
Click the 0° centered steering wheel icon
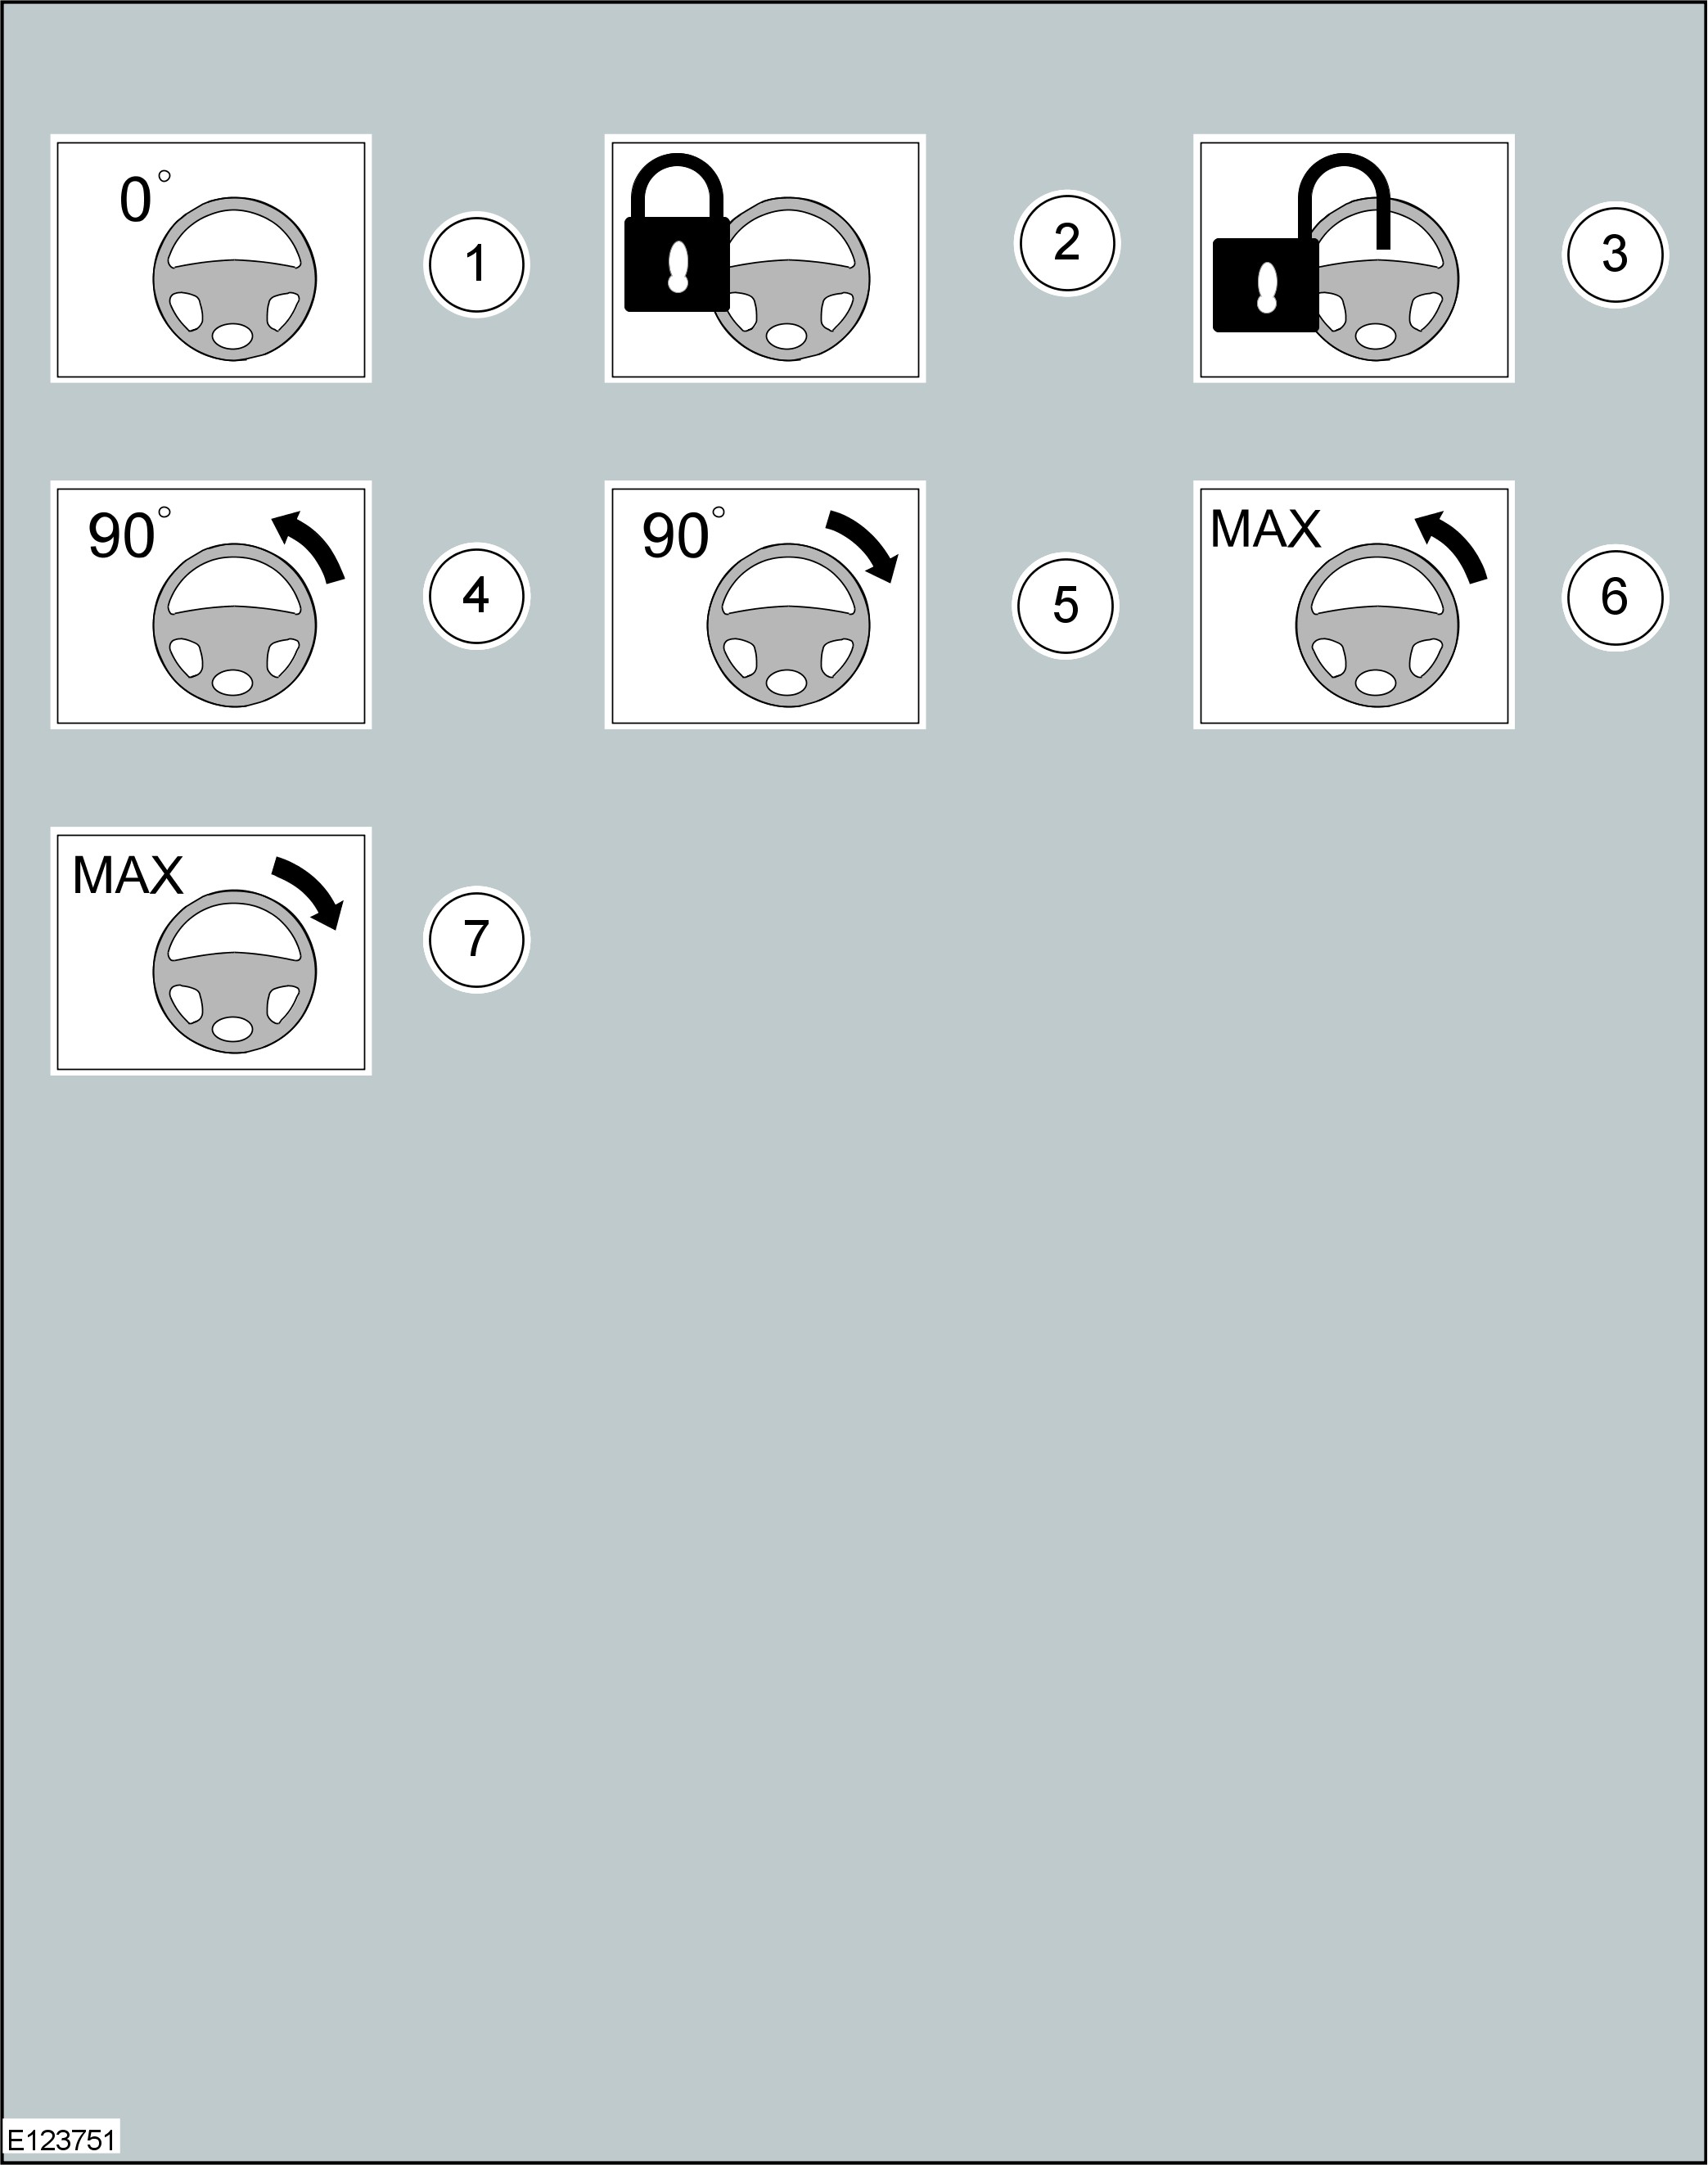click(x=211, y=259)
